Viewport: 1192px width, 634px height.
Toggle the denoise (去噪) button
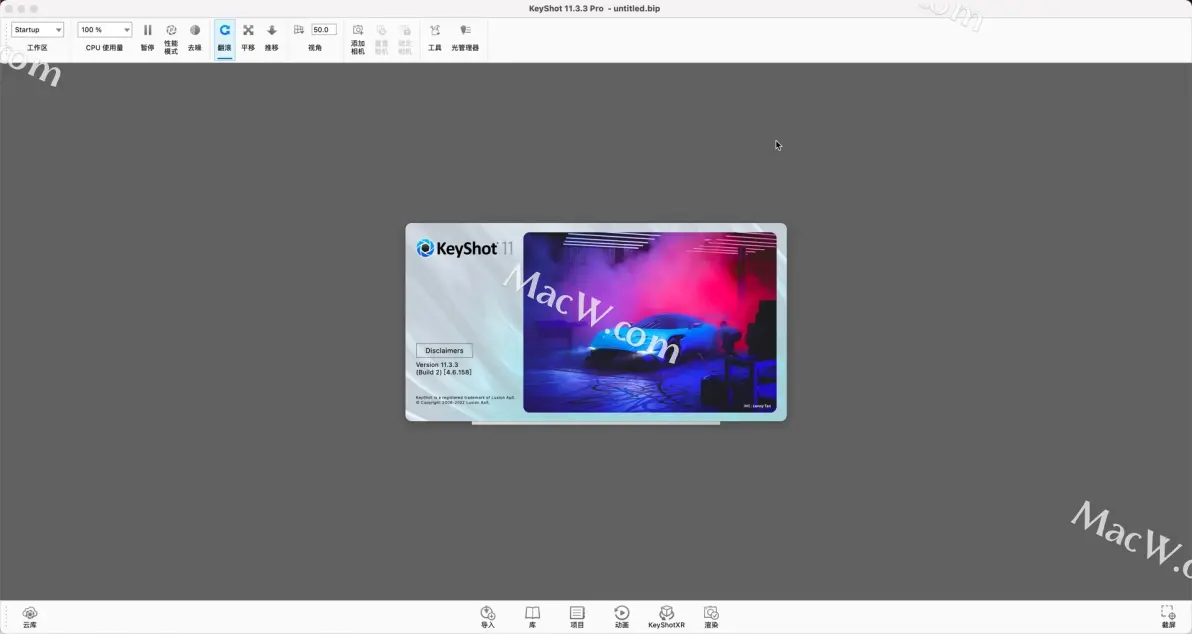coord(195,38)
